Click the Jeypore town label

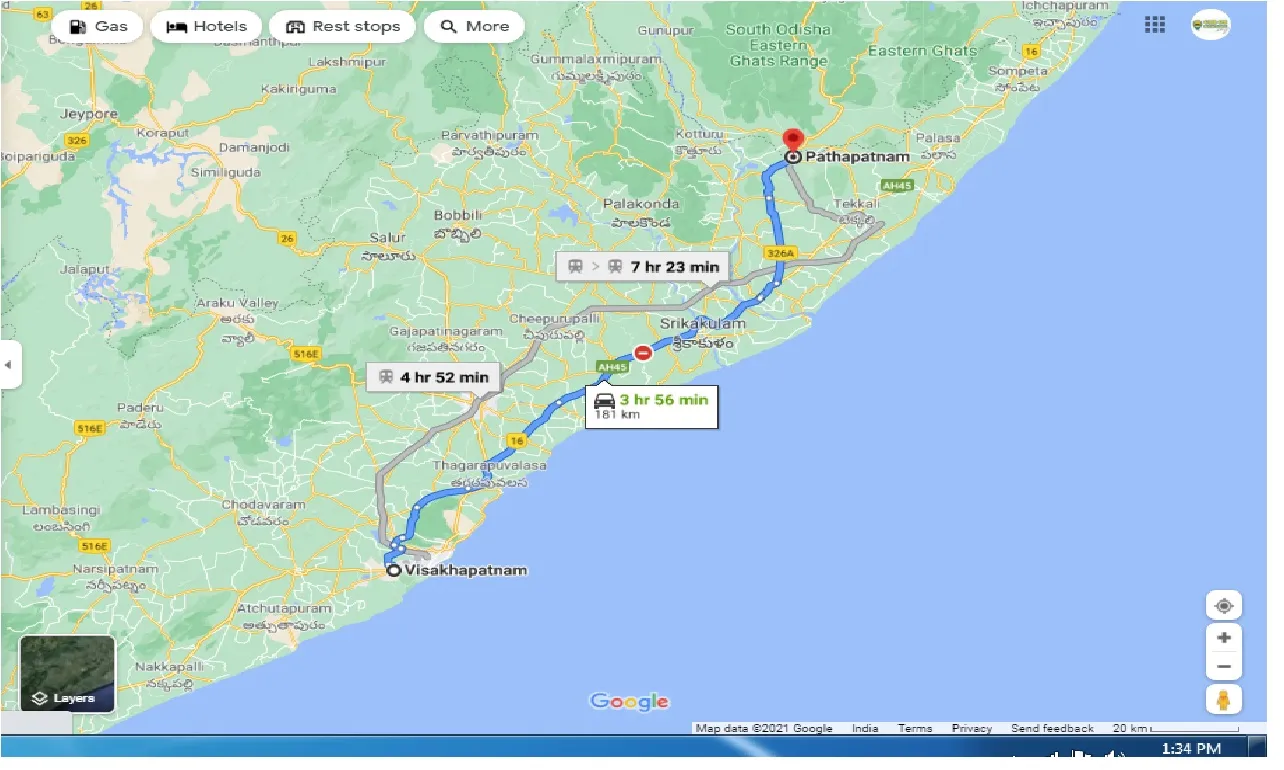point(89,114)
